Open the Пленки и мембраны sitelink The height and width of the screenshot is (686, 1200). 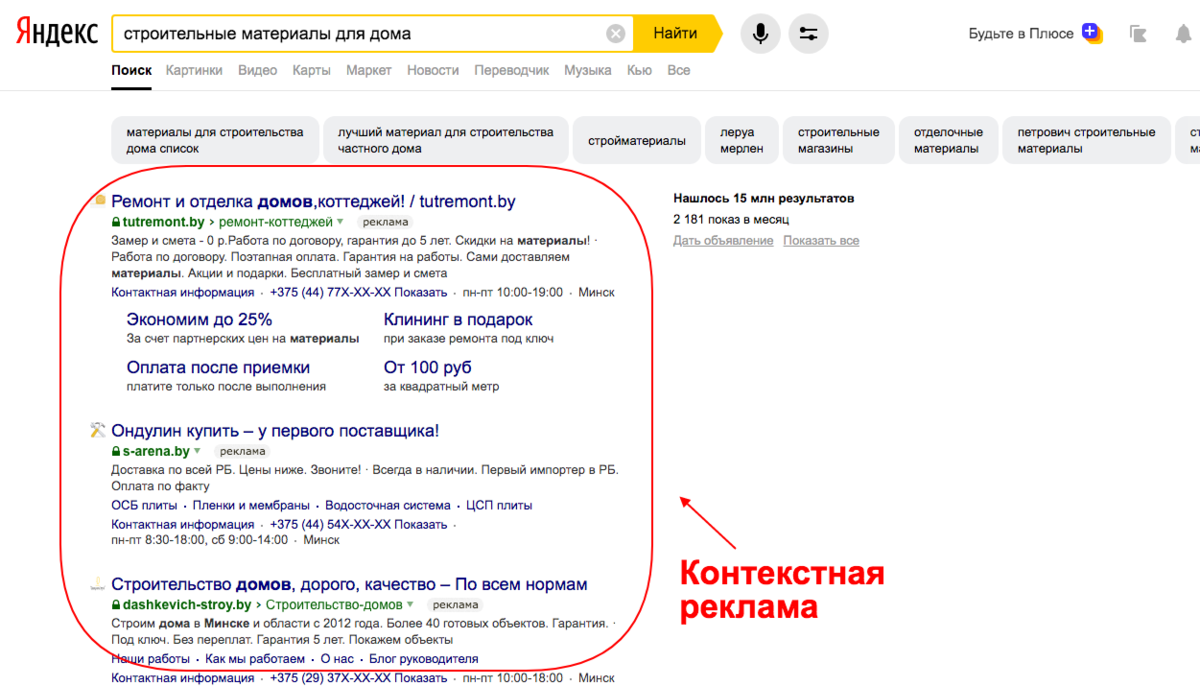pos(251,505)
